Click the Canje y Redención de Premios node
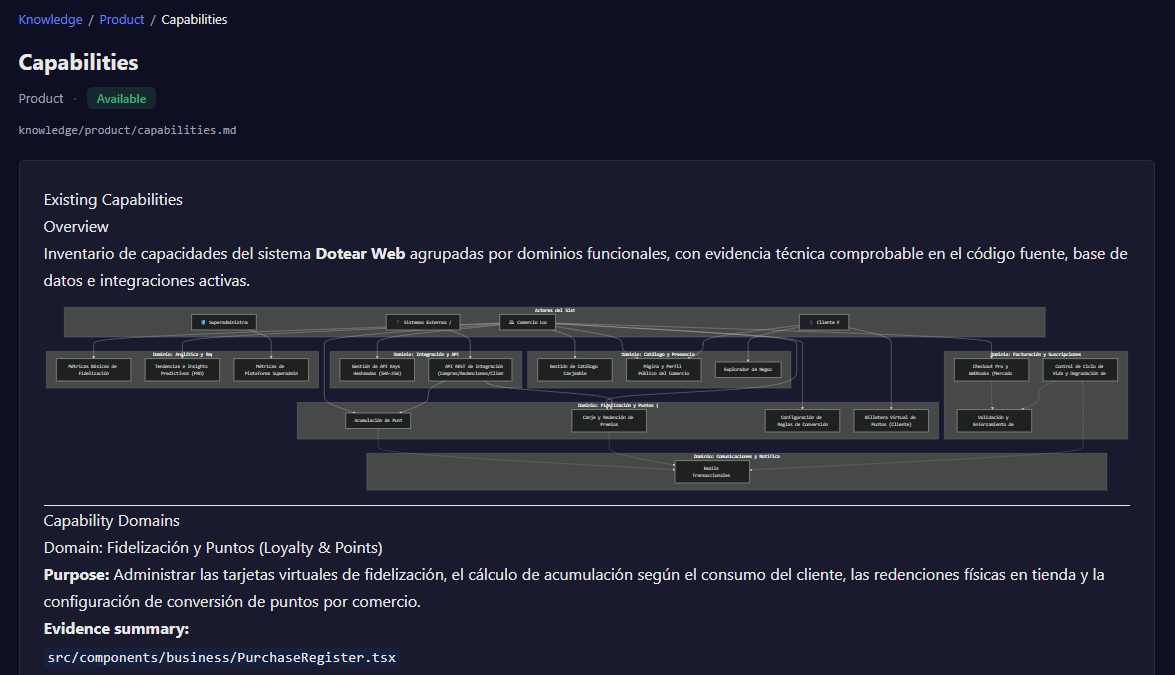1175x675 pixels. 608,420
